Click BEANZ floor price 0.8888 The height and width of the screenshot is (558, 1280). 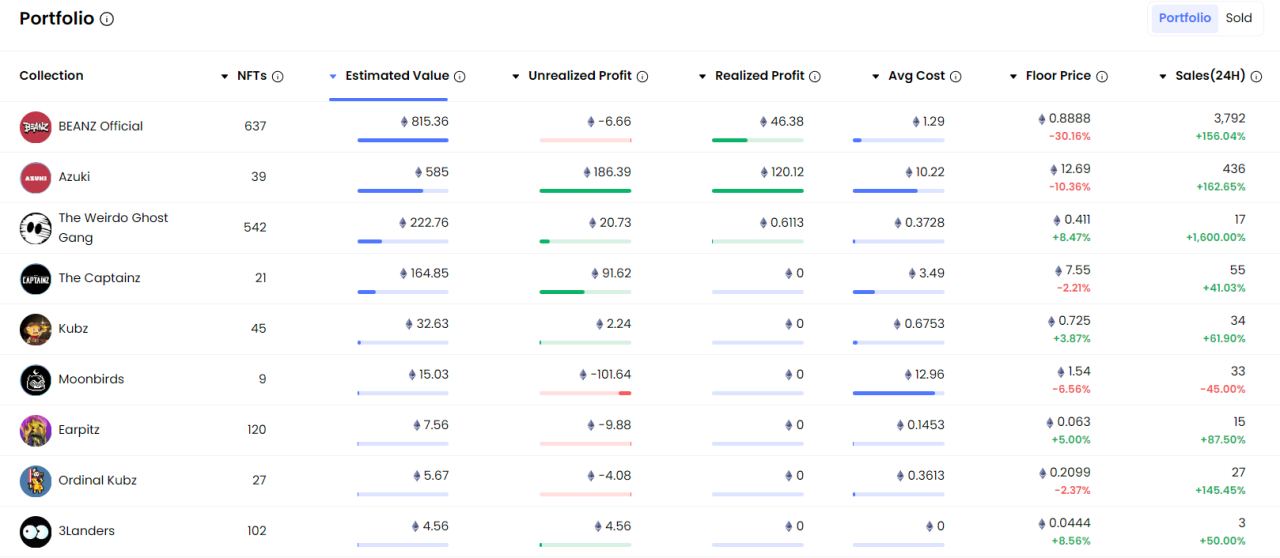1064,118
